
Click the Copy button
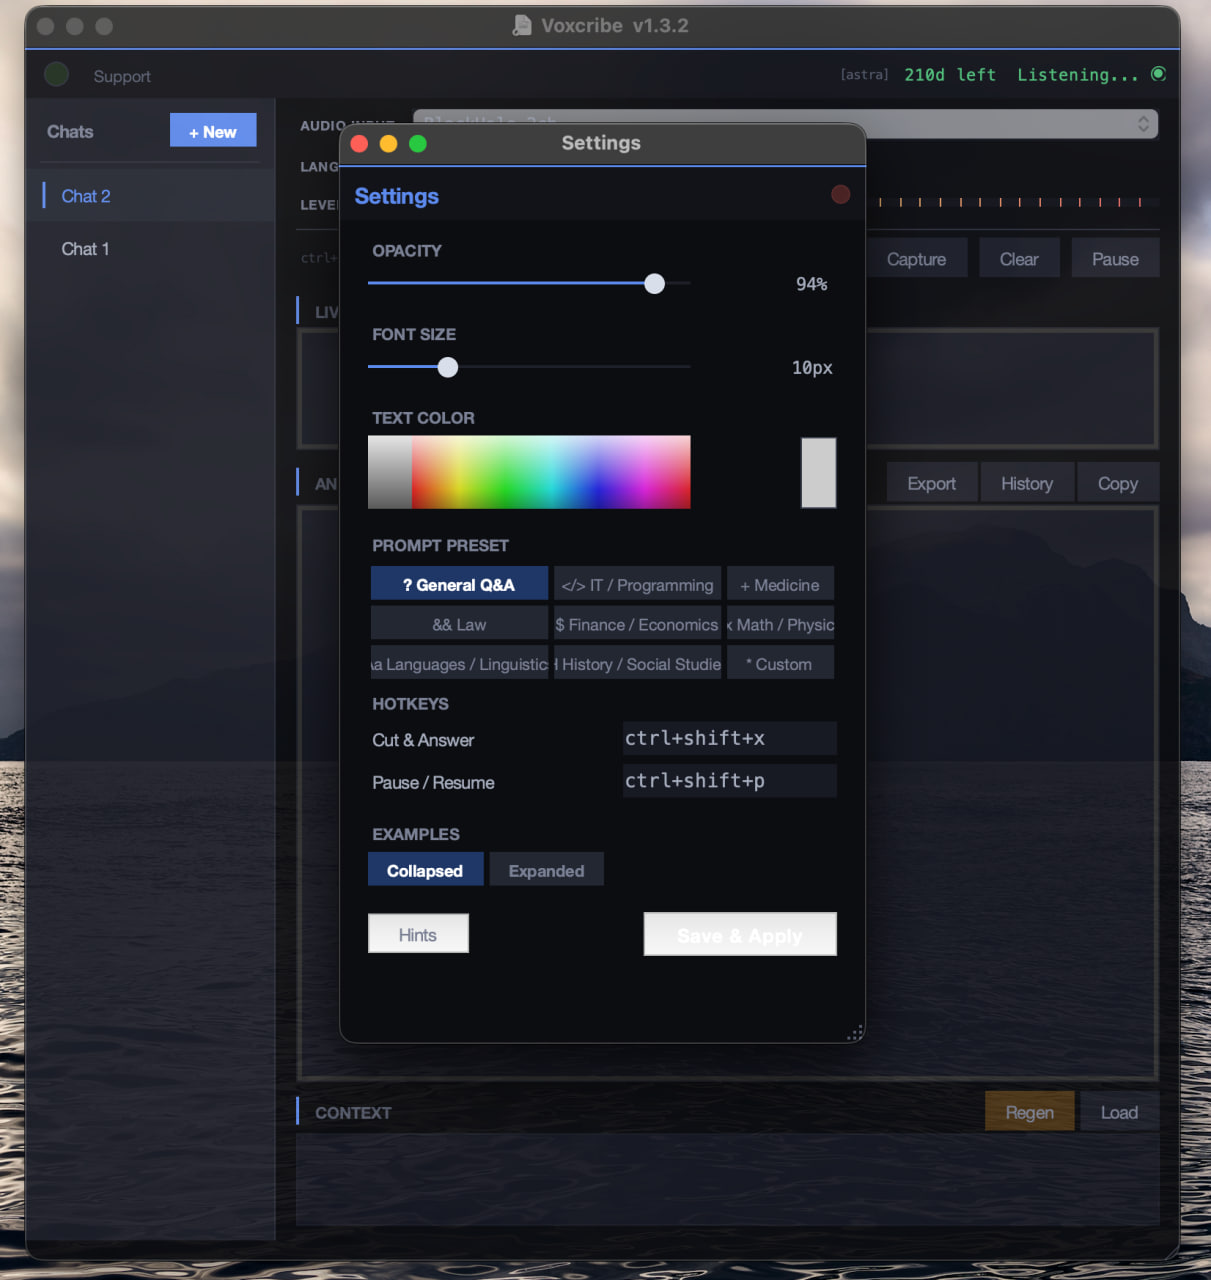[1118, 483]
